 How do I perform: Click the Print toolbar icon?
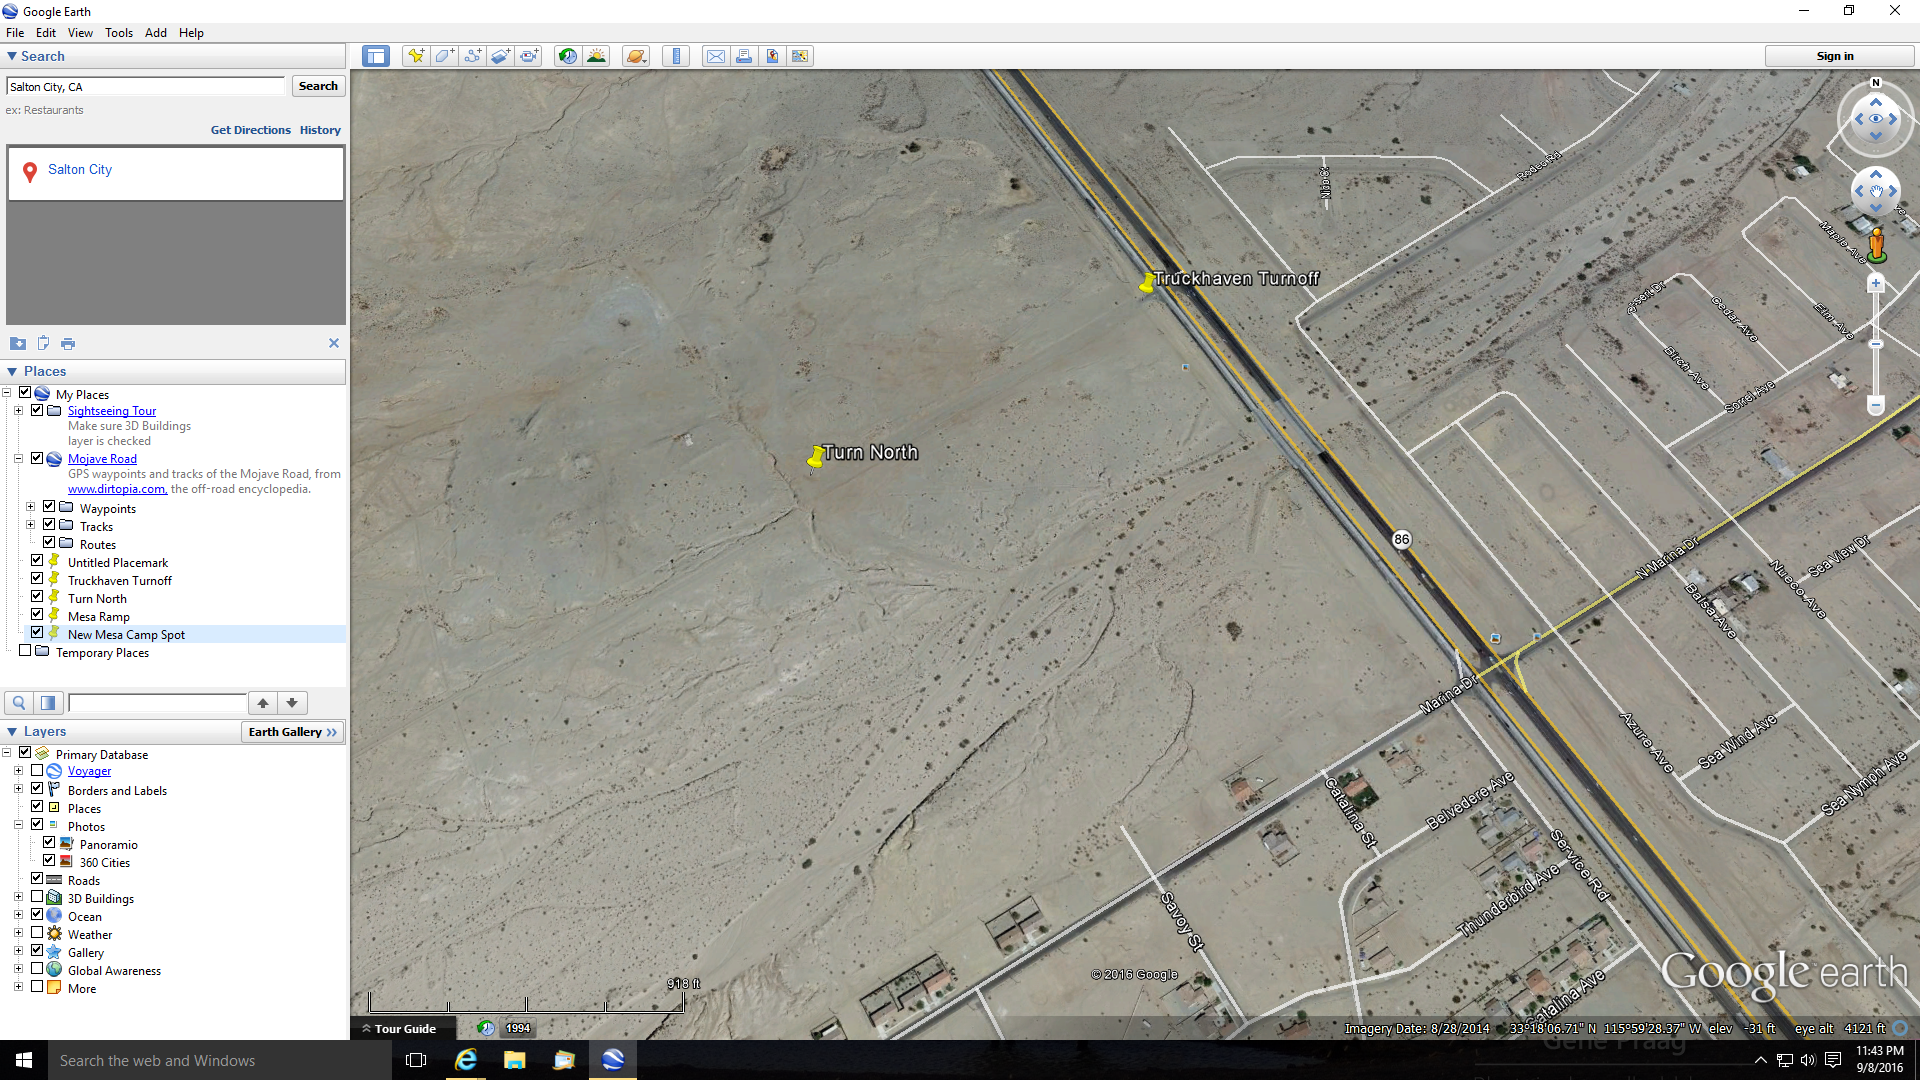tap(744, 56)
